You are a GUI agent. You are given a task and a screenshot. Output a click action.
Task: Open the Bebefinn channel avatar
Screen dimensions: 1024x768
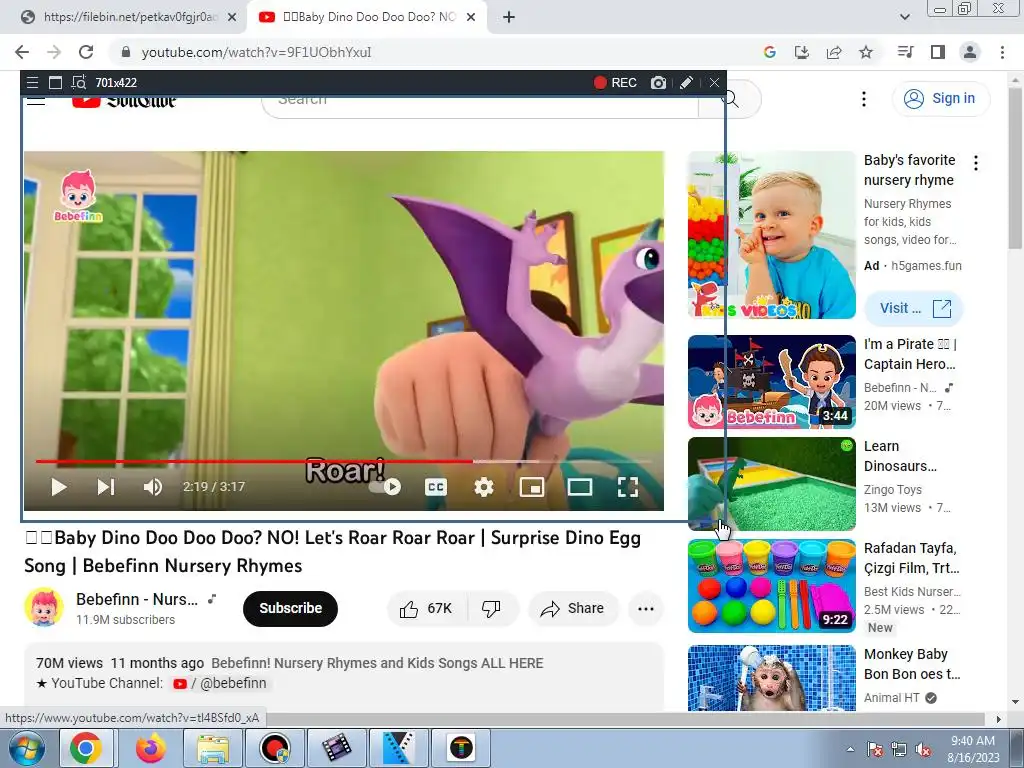(x=44, y=607)
